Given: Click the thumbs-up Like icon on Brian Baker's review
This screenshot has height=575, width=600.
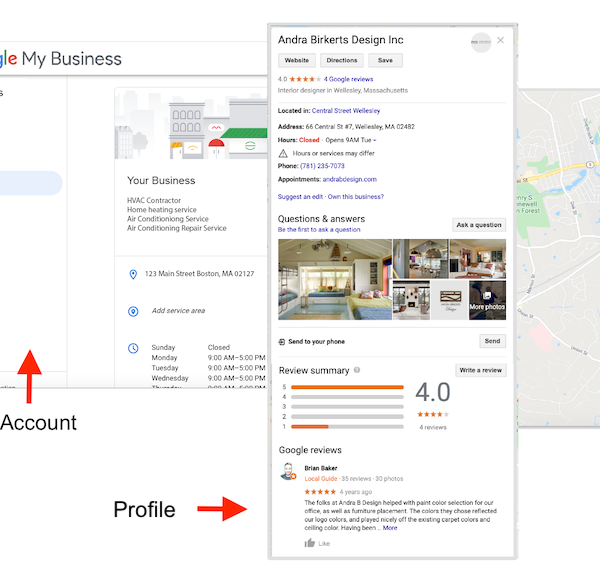Looking at the screenshot, I should point(310,543).
